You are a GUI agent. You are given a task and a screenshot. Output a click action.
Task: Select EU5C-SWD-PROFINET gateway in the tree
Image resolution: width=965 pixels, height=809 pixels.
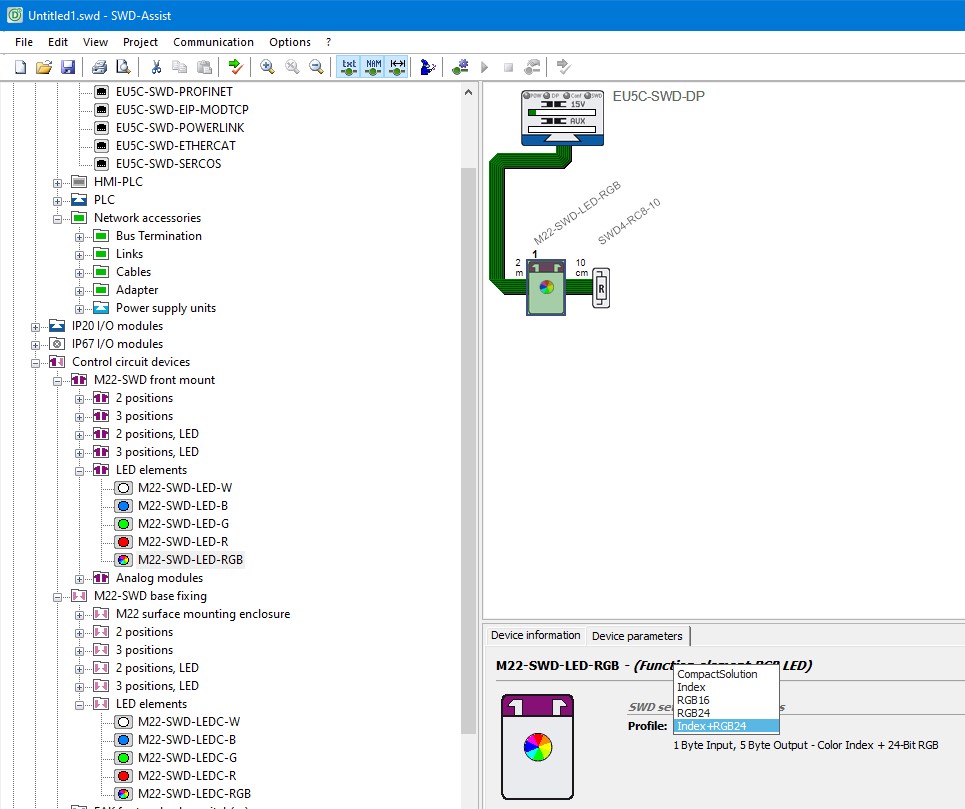point(174,92)
